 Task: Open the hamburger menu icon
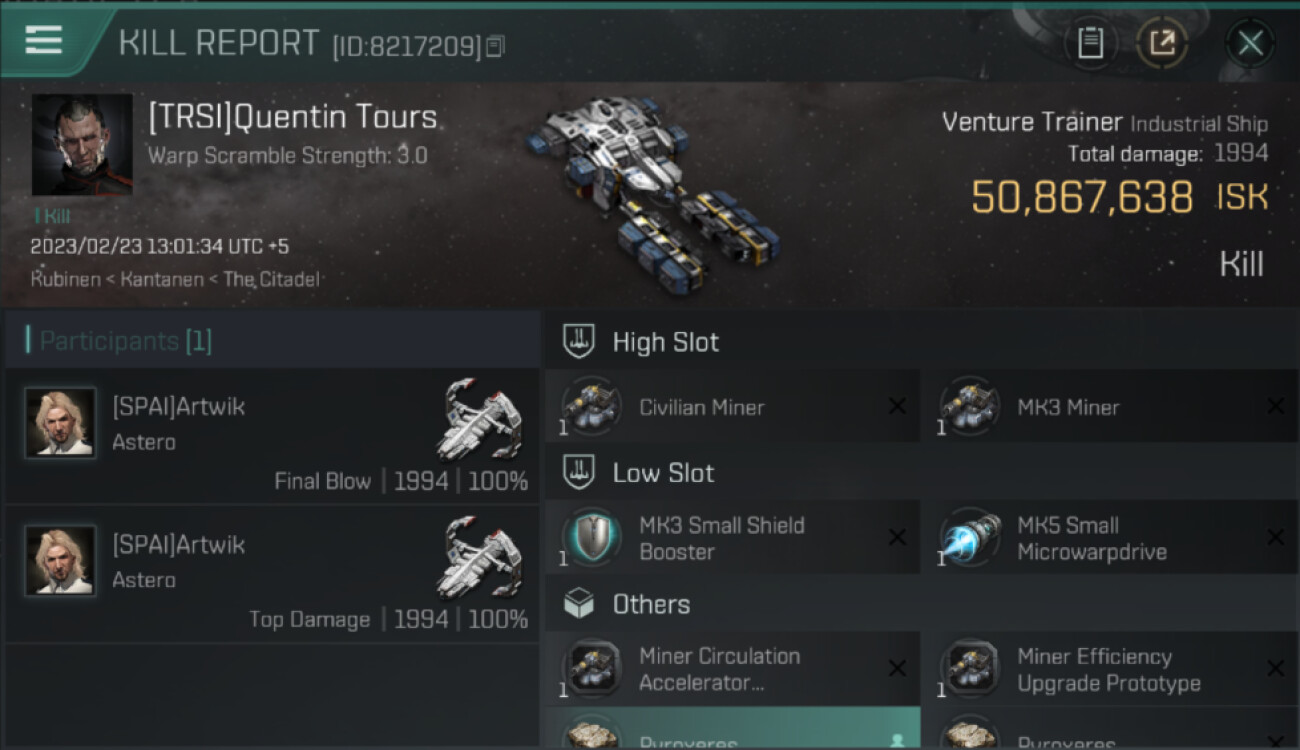pos(43,40)
